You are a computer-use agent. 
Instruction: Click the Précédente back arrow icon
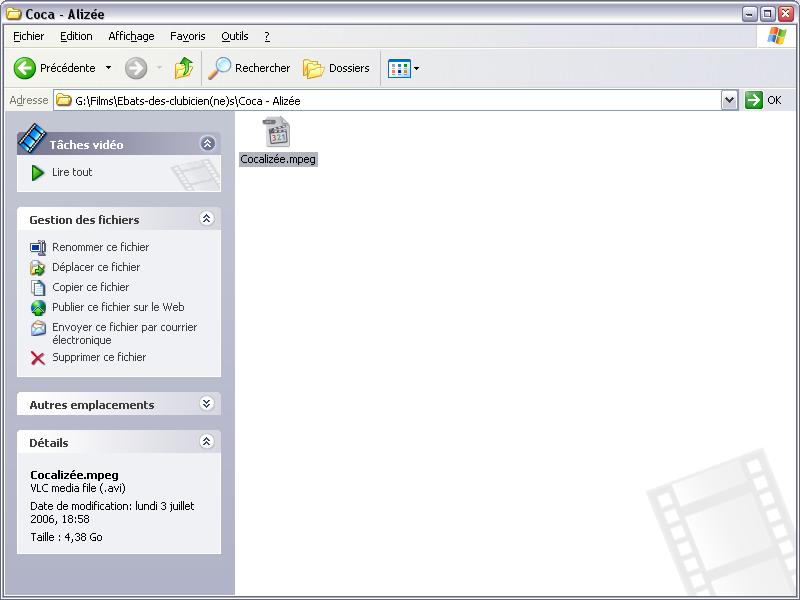(26, 68)
